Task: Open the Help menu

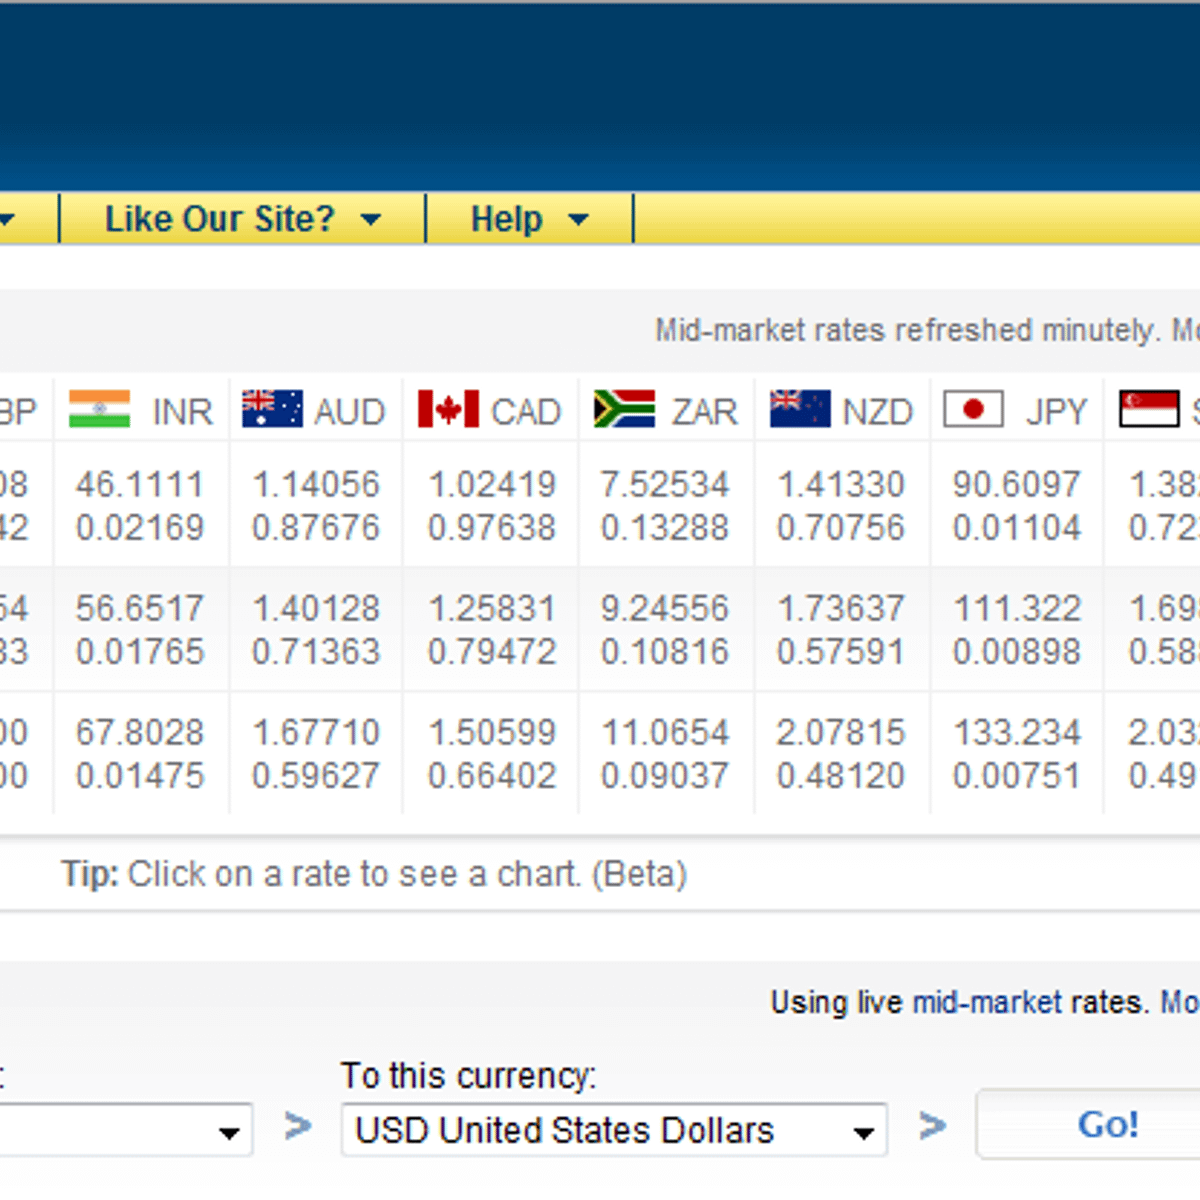Action: (x=529, y=219)
